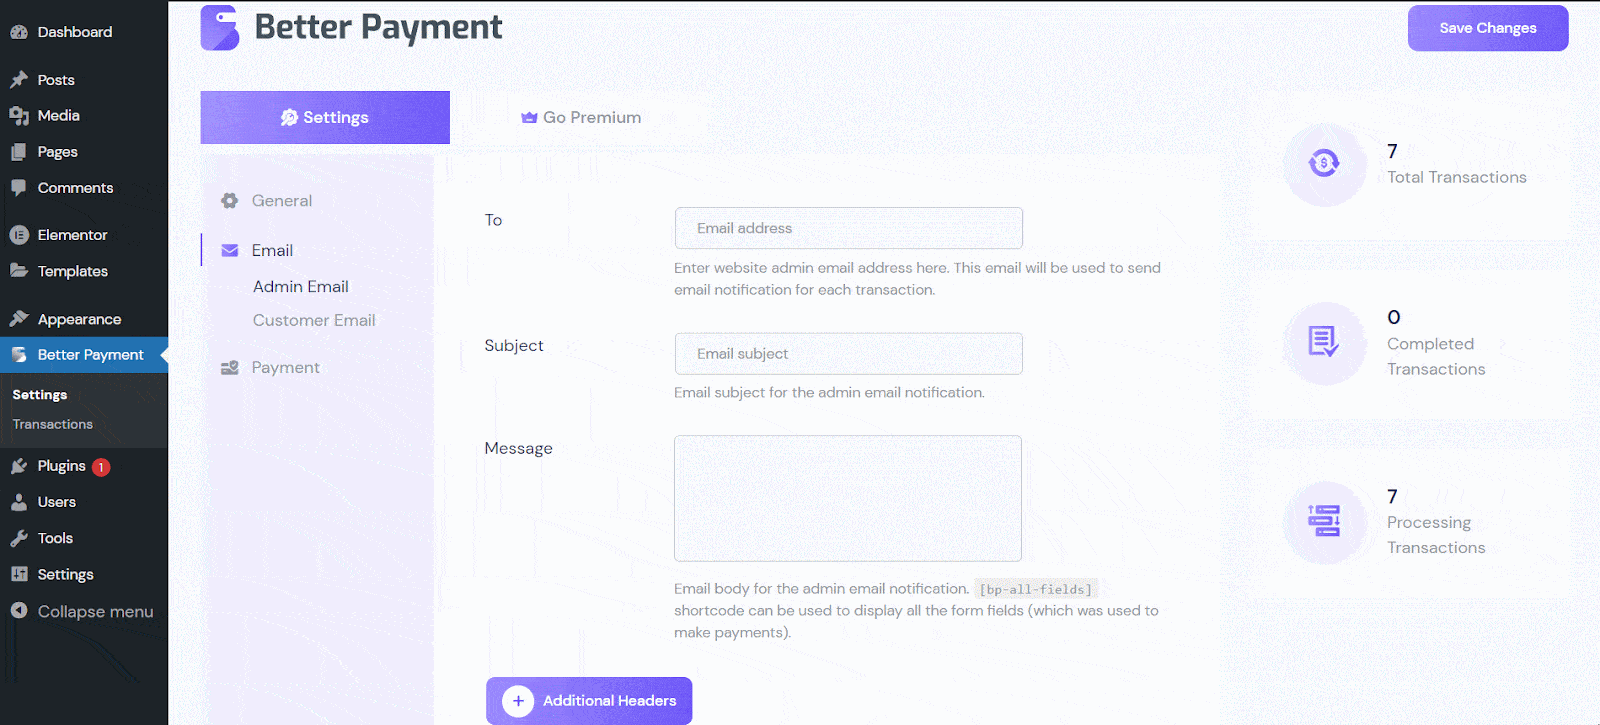Select Customer Email sub-item
This screenshot has height=725, width=1600.
pos(314,320)
